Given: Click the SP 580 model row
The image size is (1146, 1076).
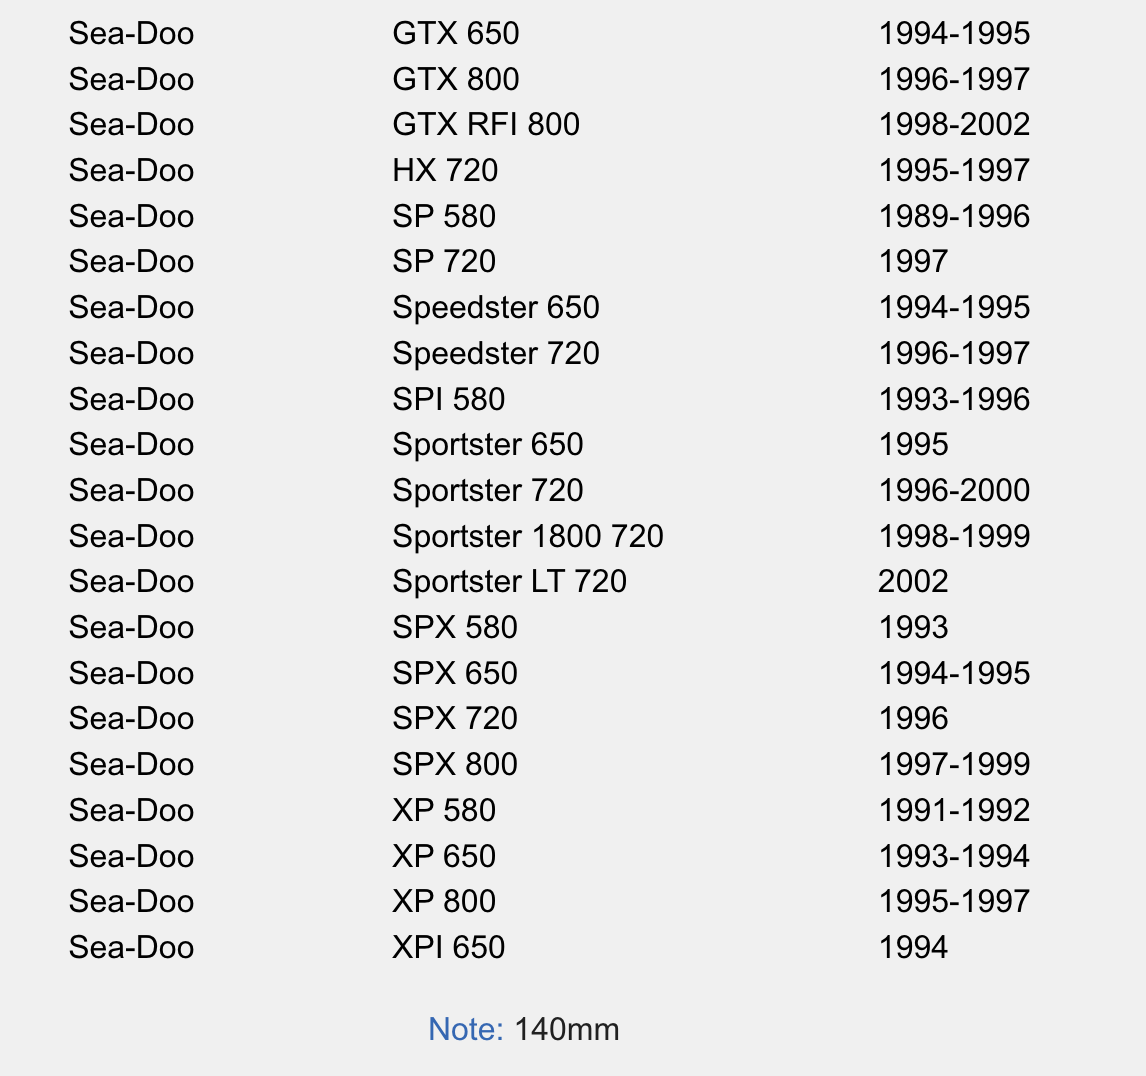Looking at the screenshot, I should pos(444,217).
